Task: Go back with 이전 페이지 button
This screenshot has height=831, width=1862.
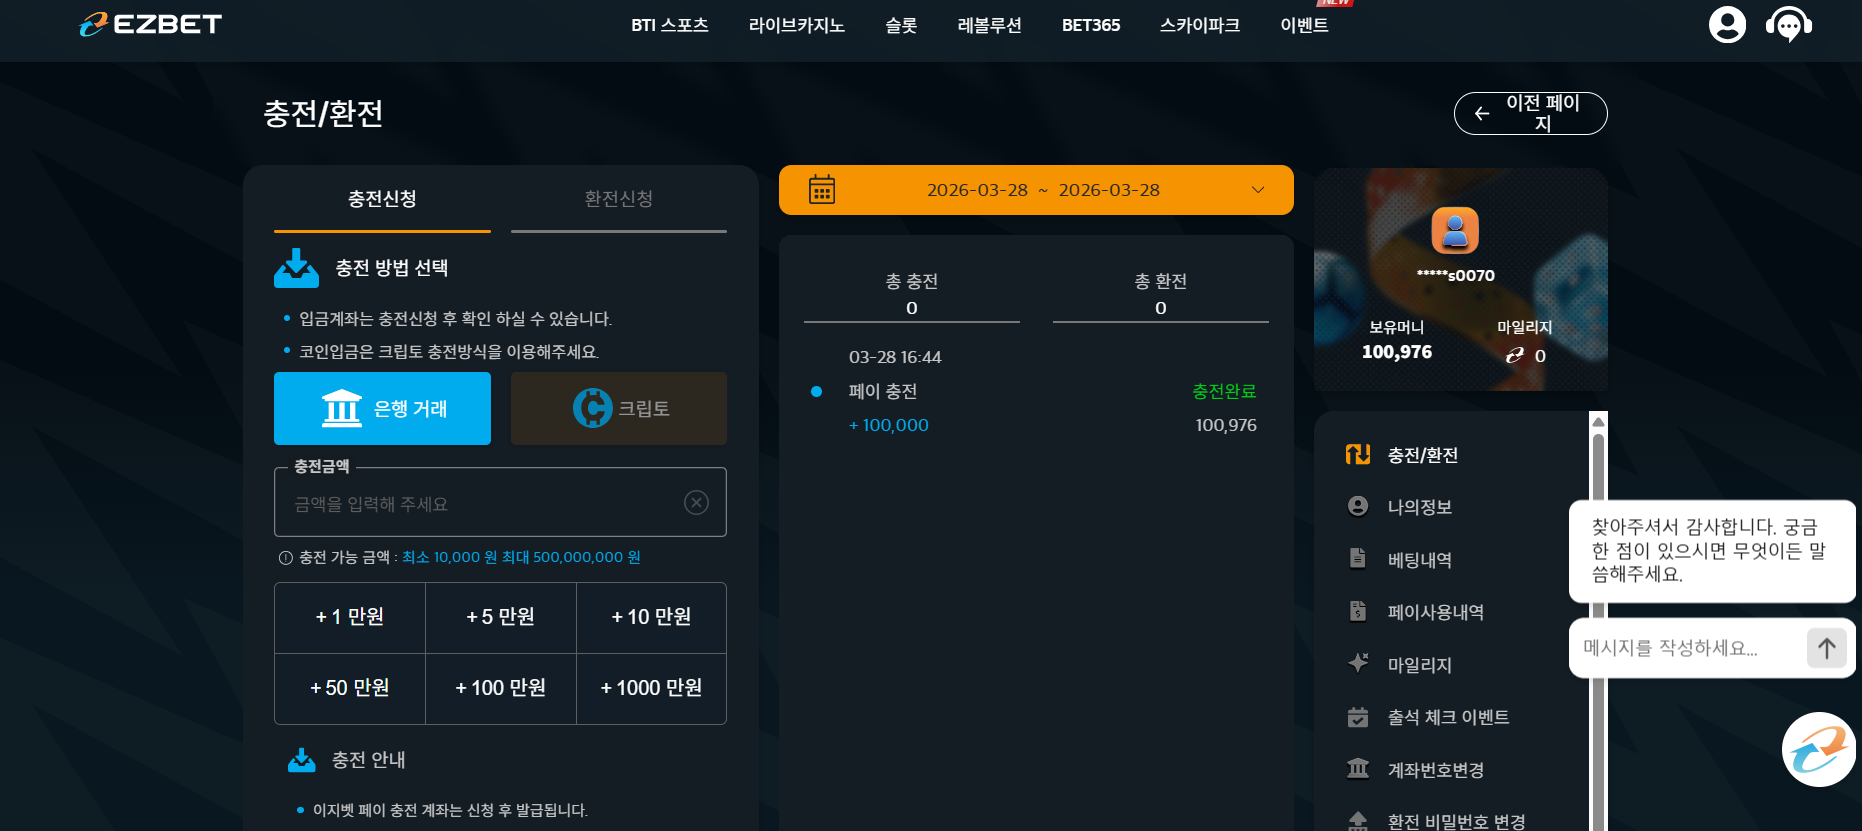Action: click(1530, 113)
